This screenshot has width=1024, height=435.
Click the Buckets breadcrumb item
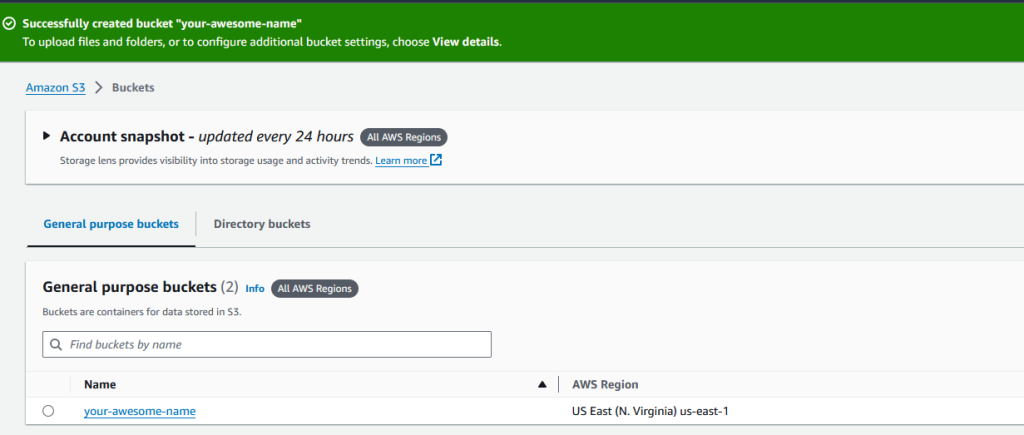pyautogui.click(x=133, y=88)
